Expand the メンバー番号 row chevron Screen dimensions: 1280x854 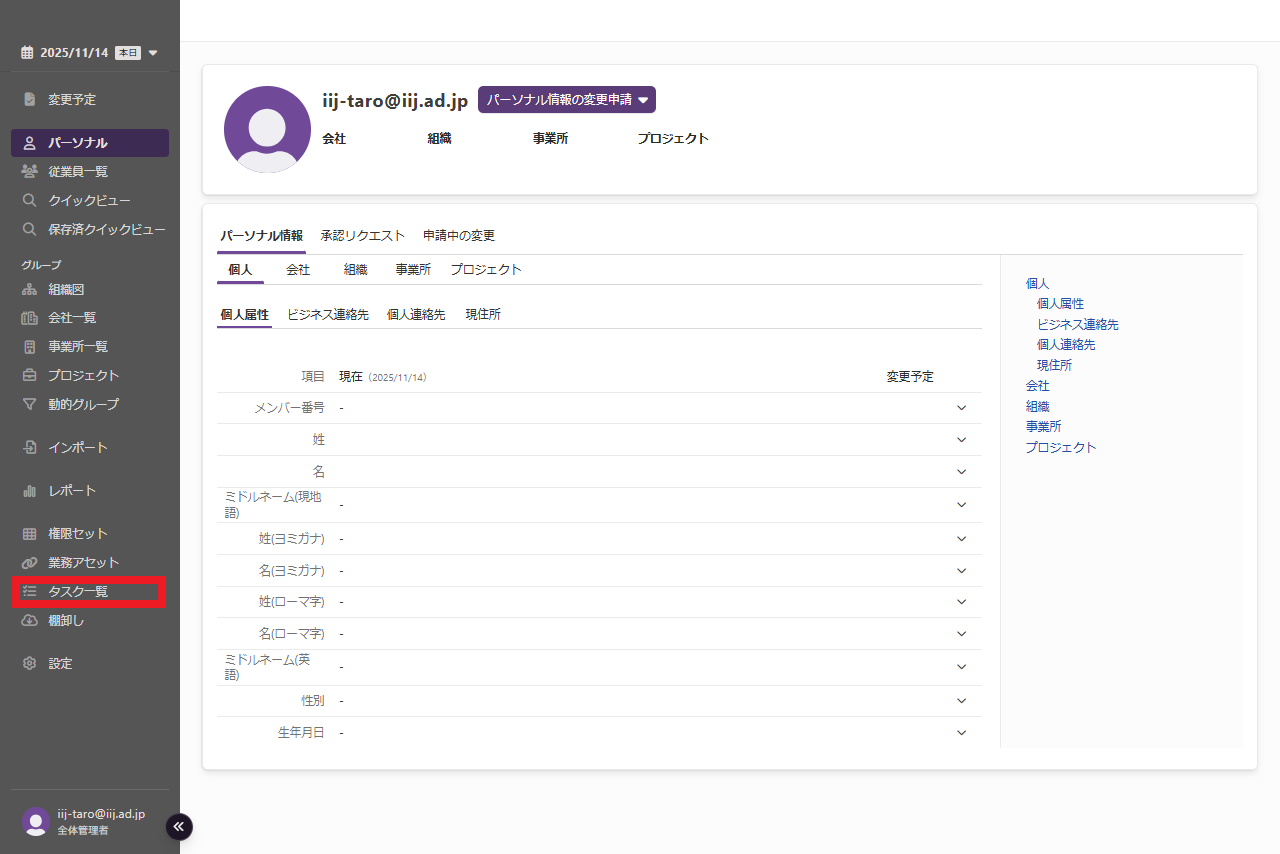(961, 408)
